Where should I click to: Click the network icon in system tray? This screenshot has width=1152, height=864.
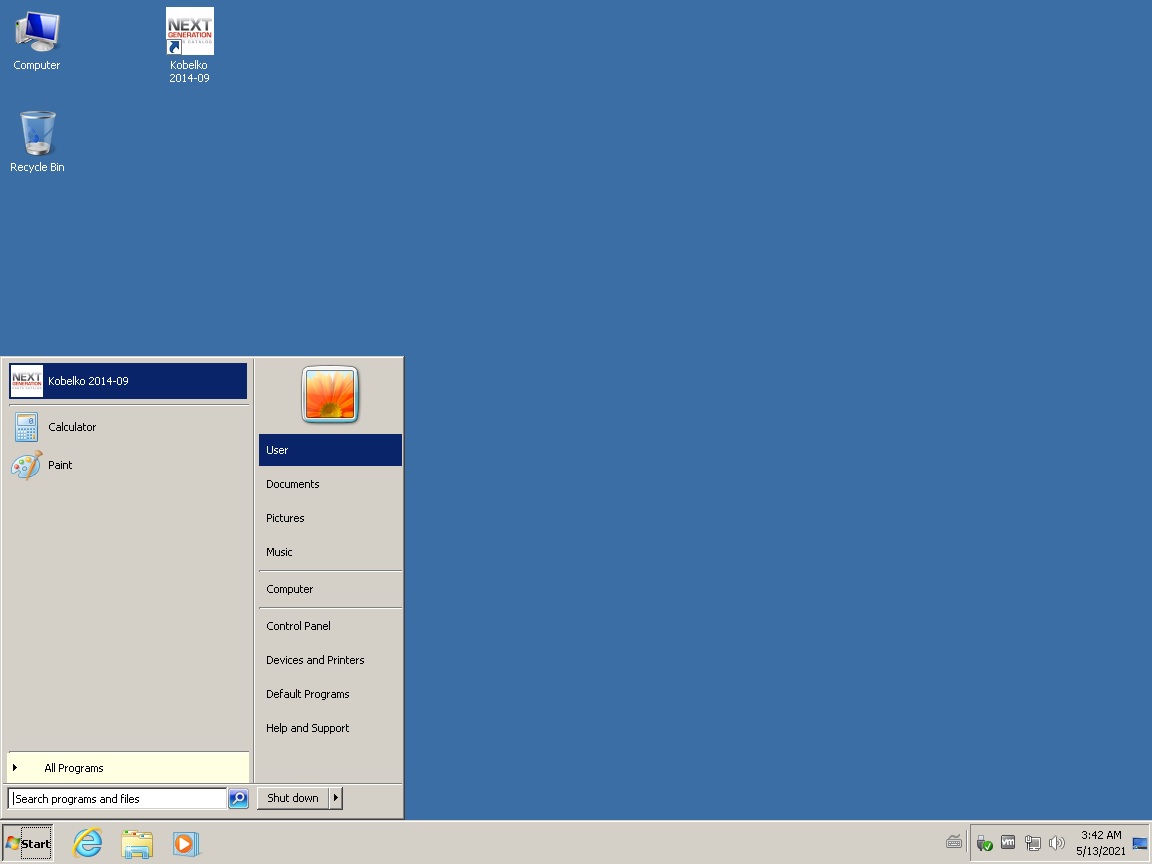1032,843
